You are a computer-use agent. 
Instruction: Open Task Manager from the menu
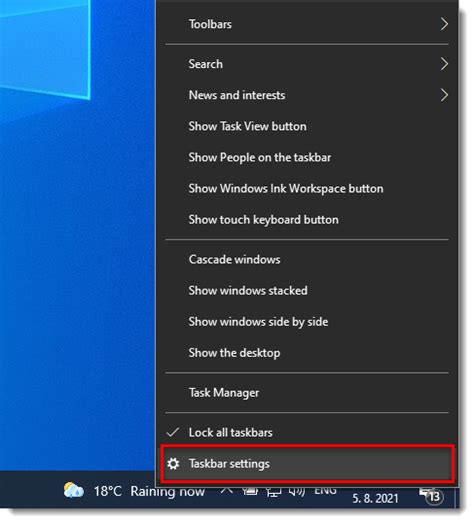(307, 393)
